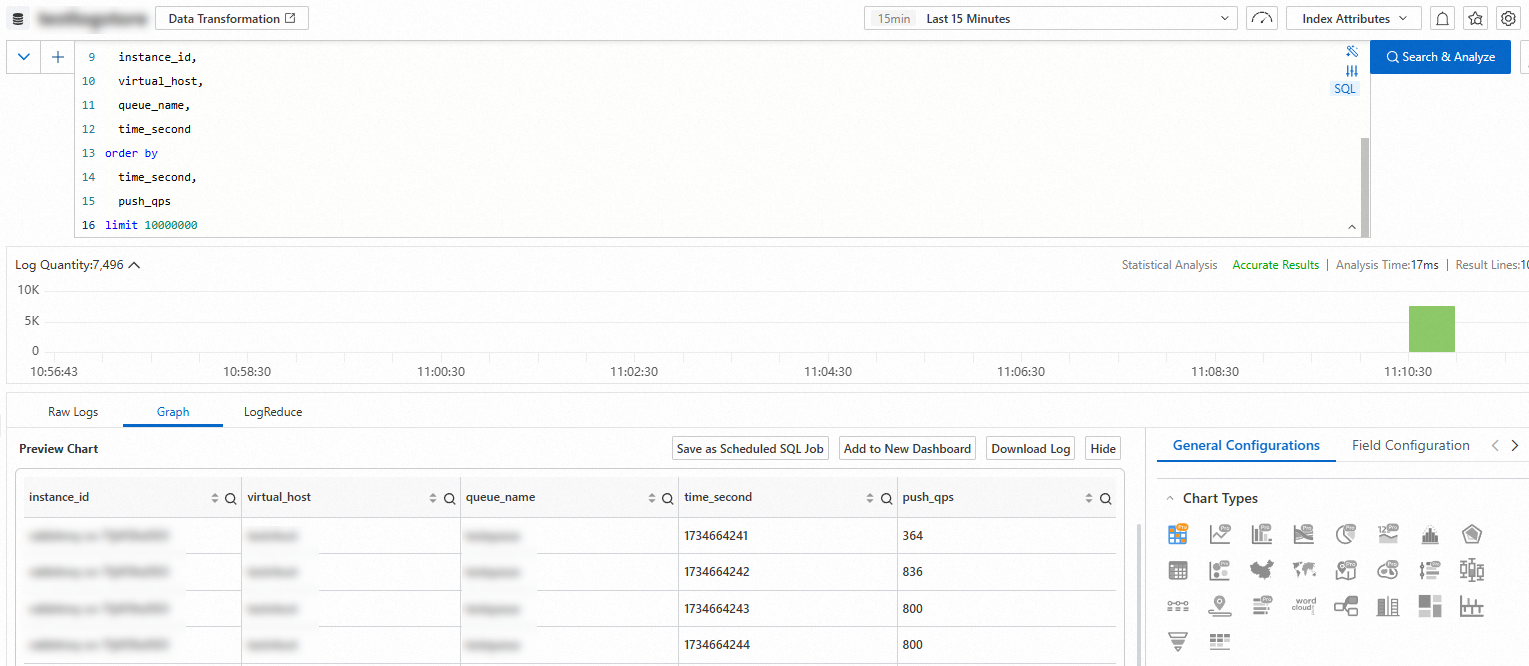Click the push_qps value 836
Viewport: 1529px width, 666px height.
click(x=912, y=572)
